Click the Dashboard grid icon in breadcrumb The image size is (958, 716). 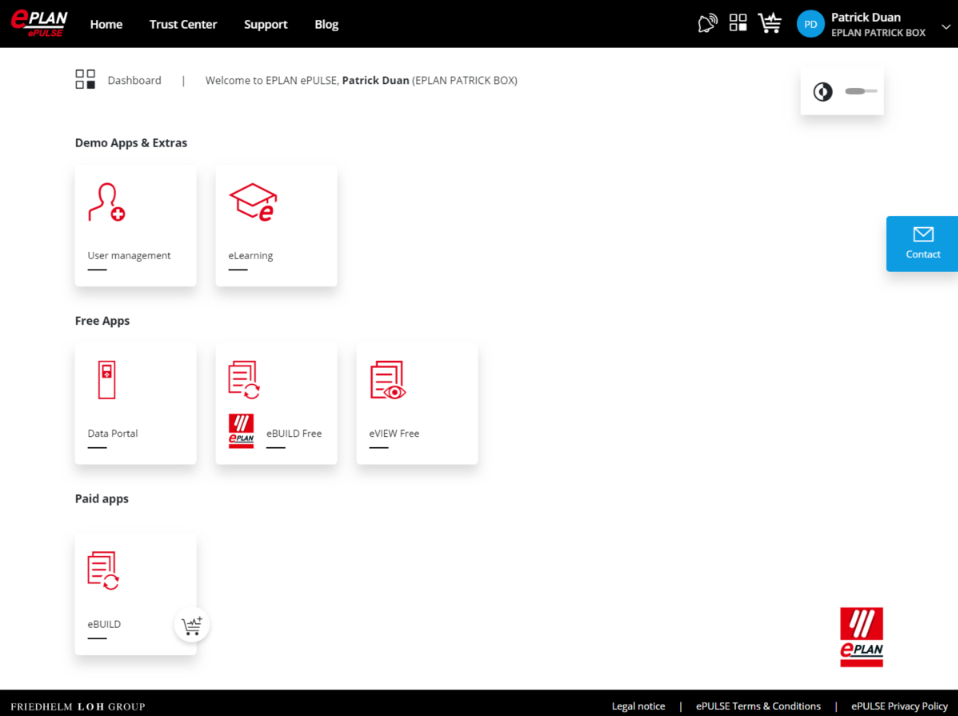pos(86,79)
